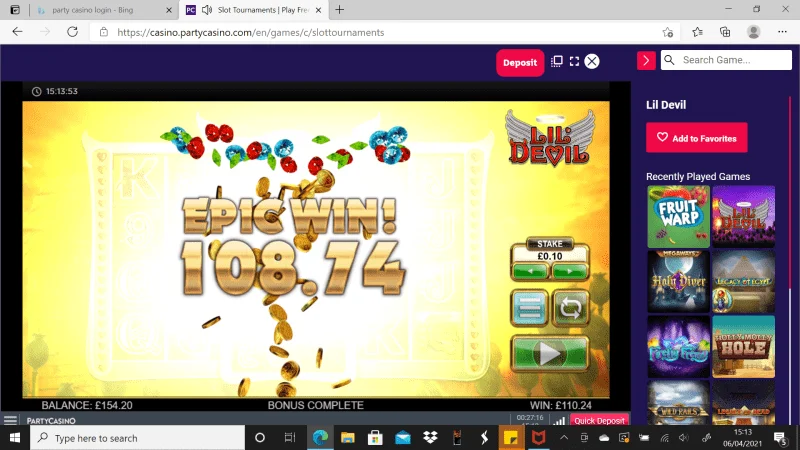Decrease stake with left green arrow
The height and width of the screenshot is (450, 800).
click(531, 271)
